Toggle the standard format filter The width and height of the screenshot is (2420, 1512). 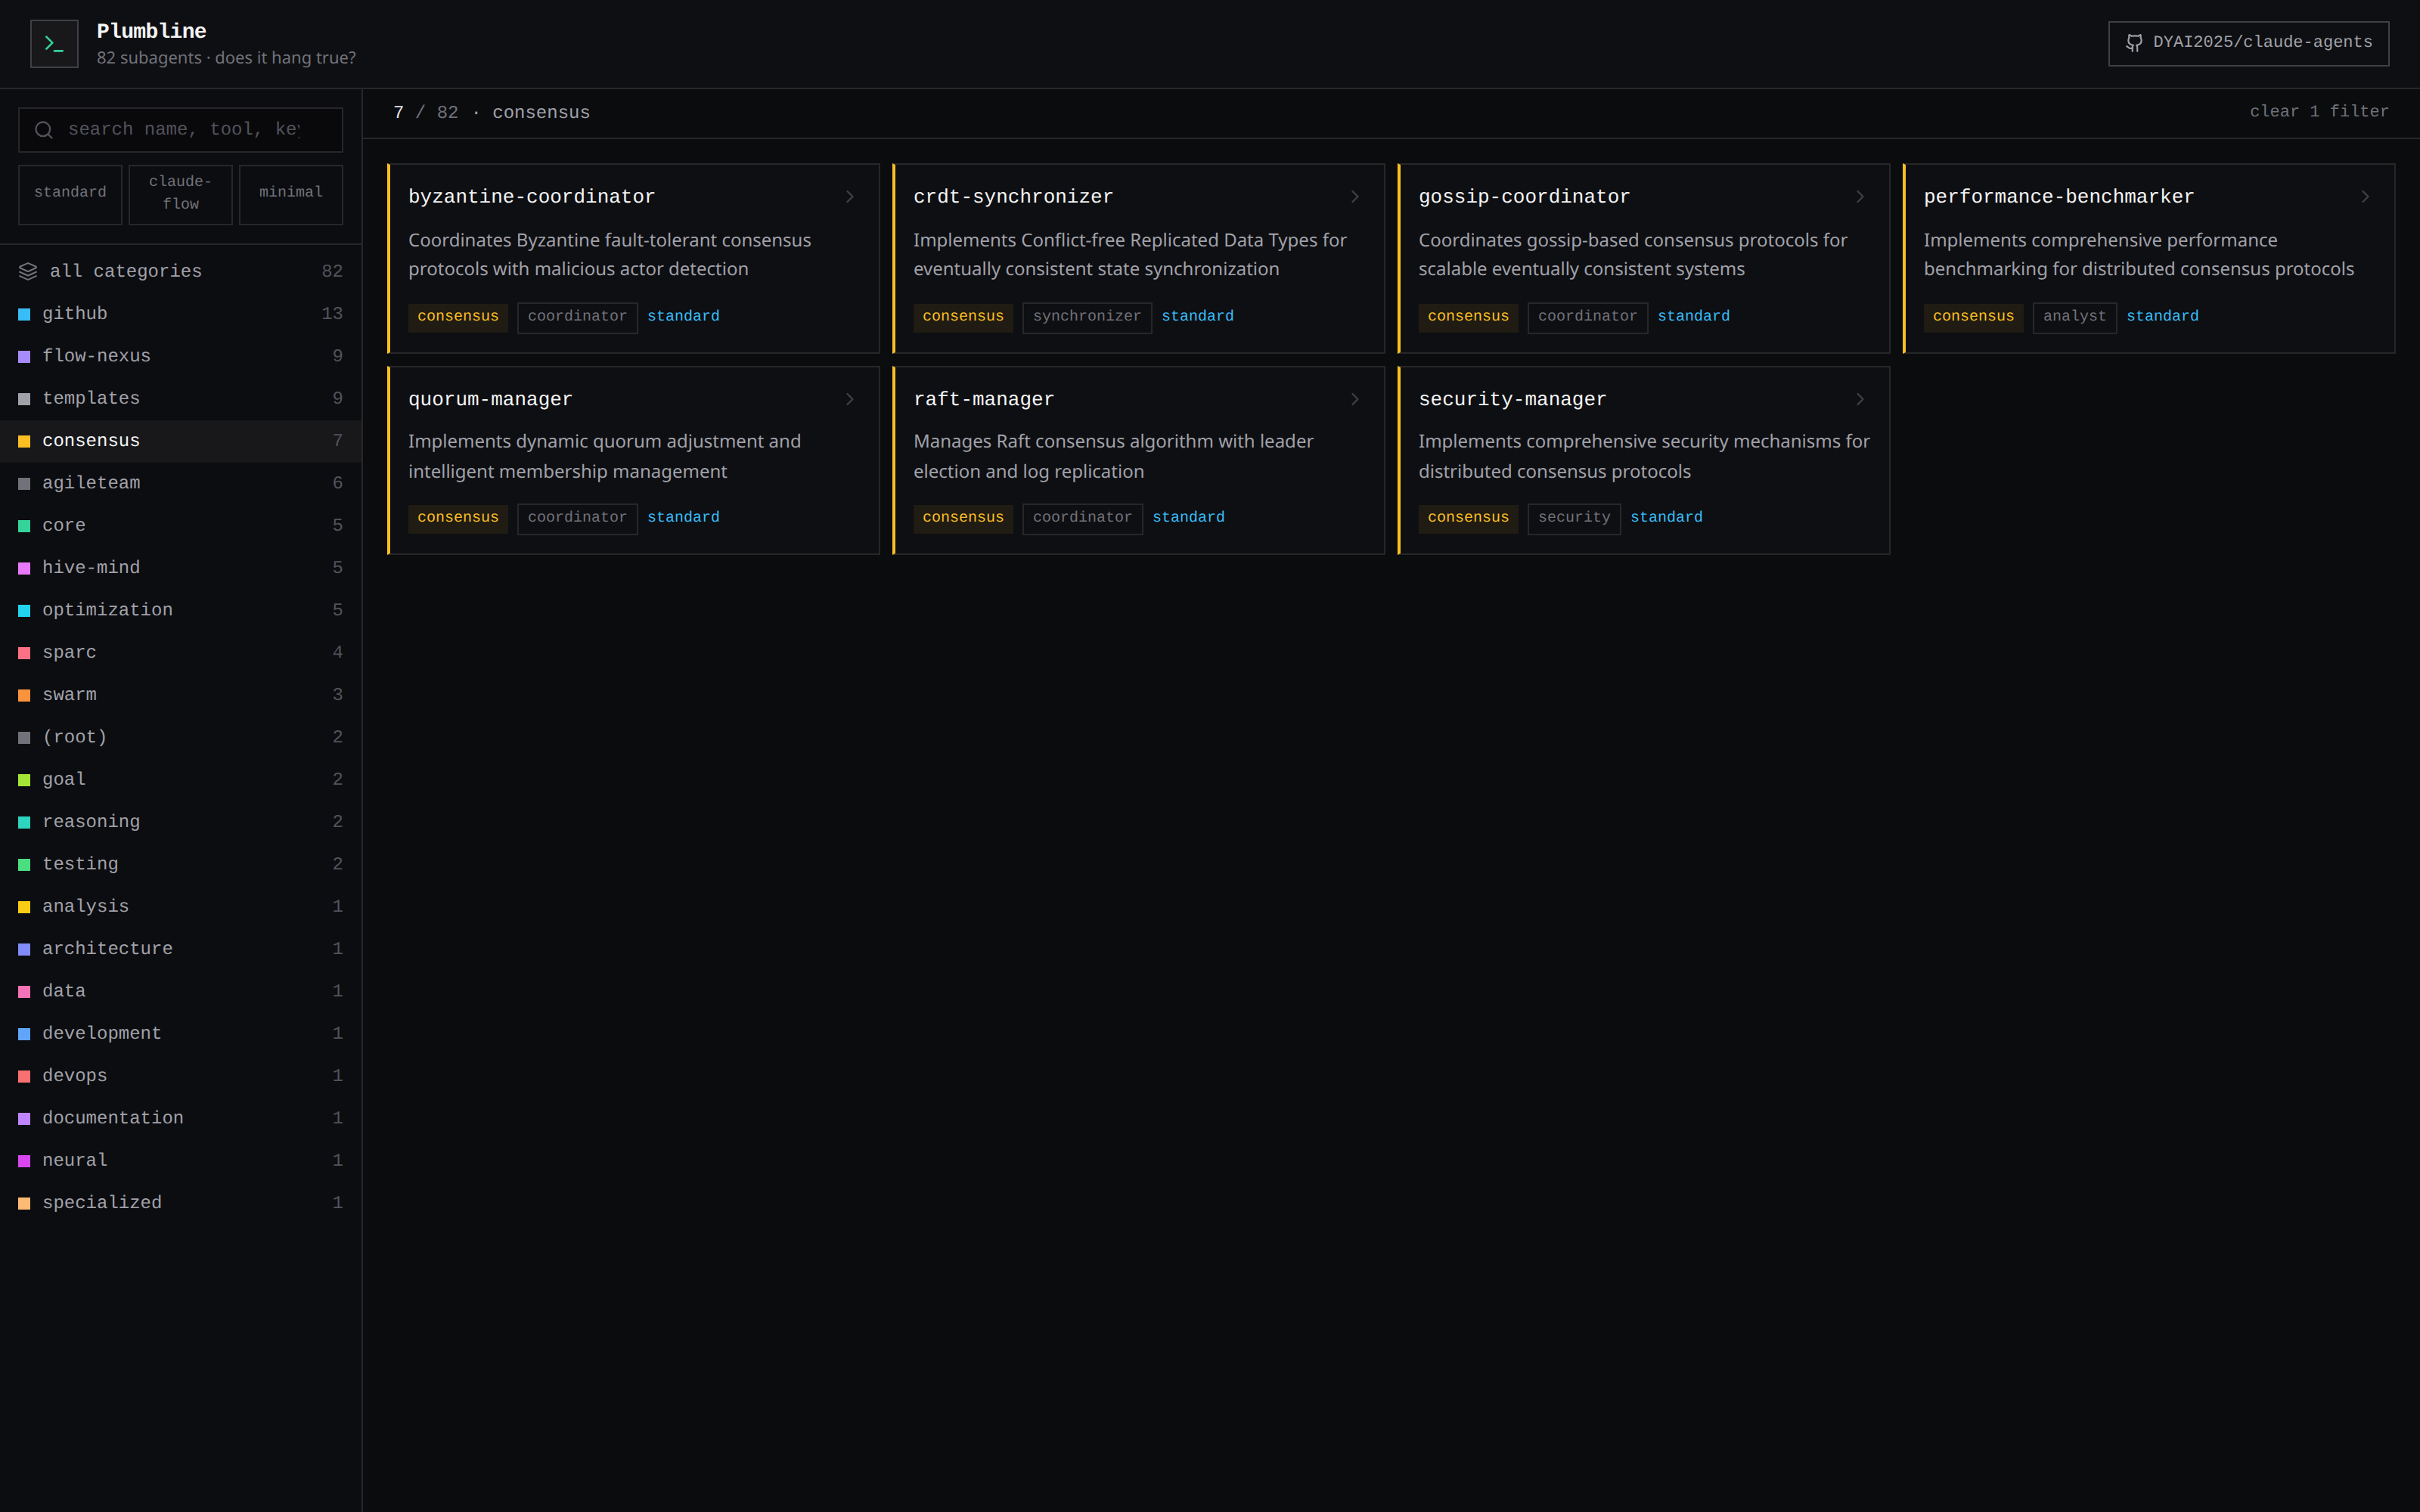coord(70,194)
